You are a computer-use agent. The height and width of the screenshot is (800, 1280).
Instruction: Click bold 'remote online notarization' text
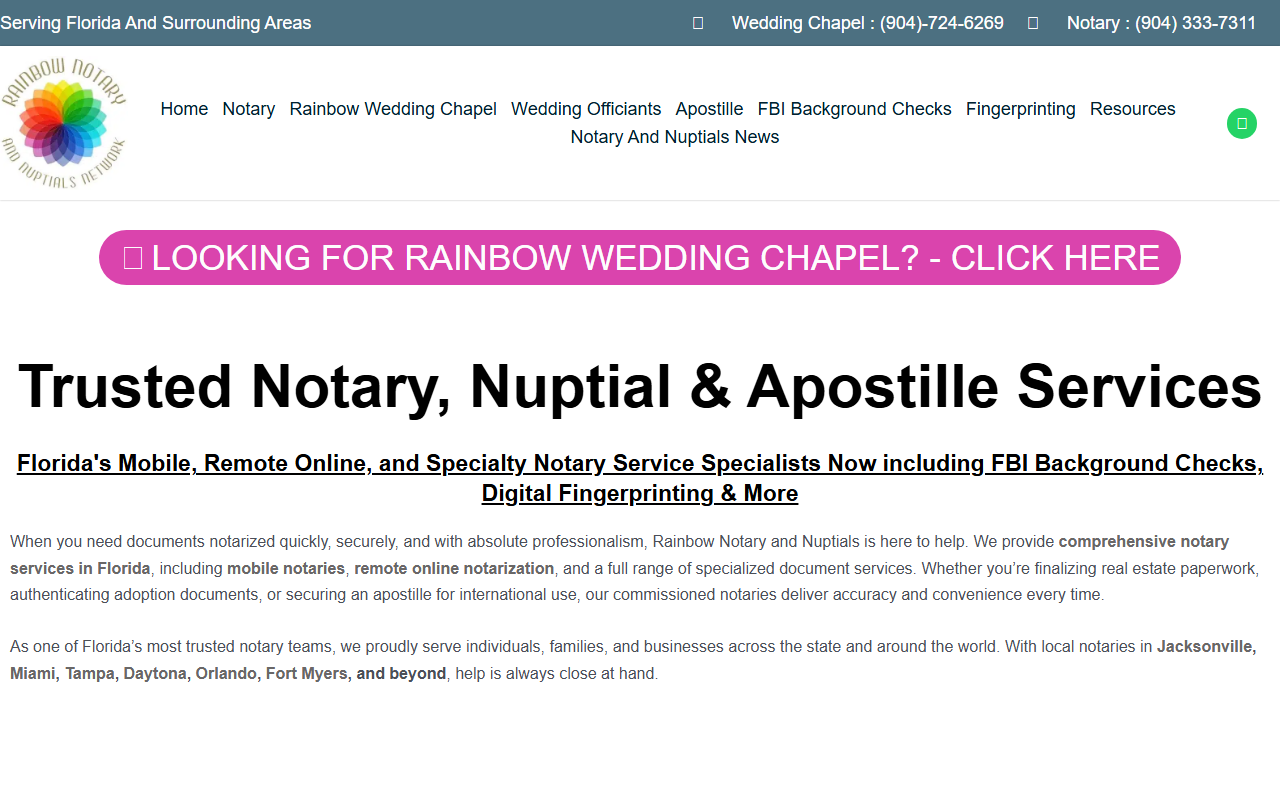coord(454,568)
